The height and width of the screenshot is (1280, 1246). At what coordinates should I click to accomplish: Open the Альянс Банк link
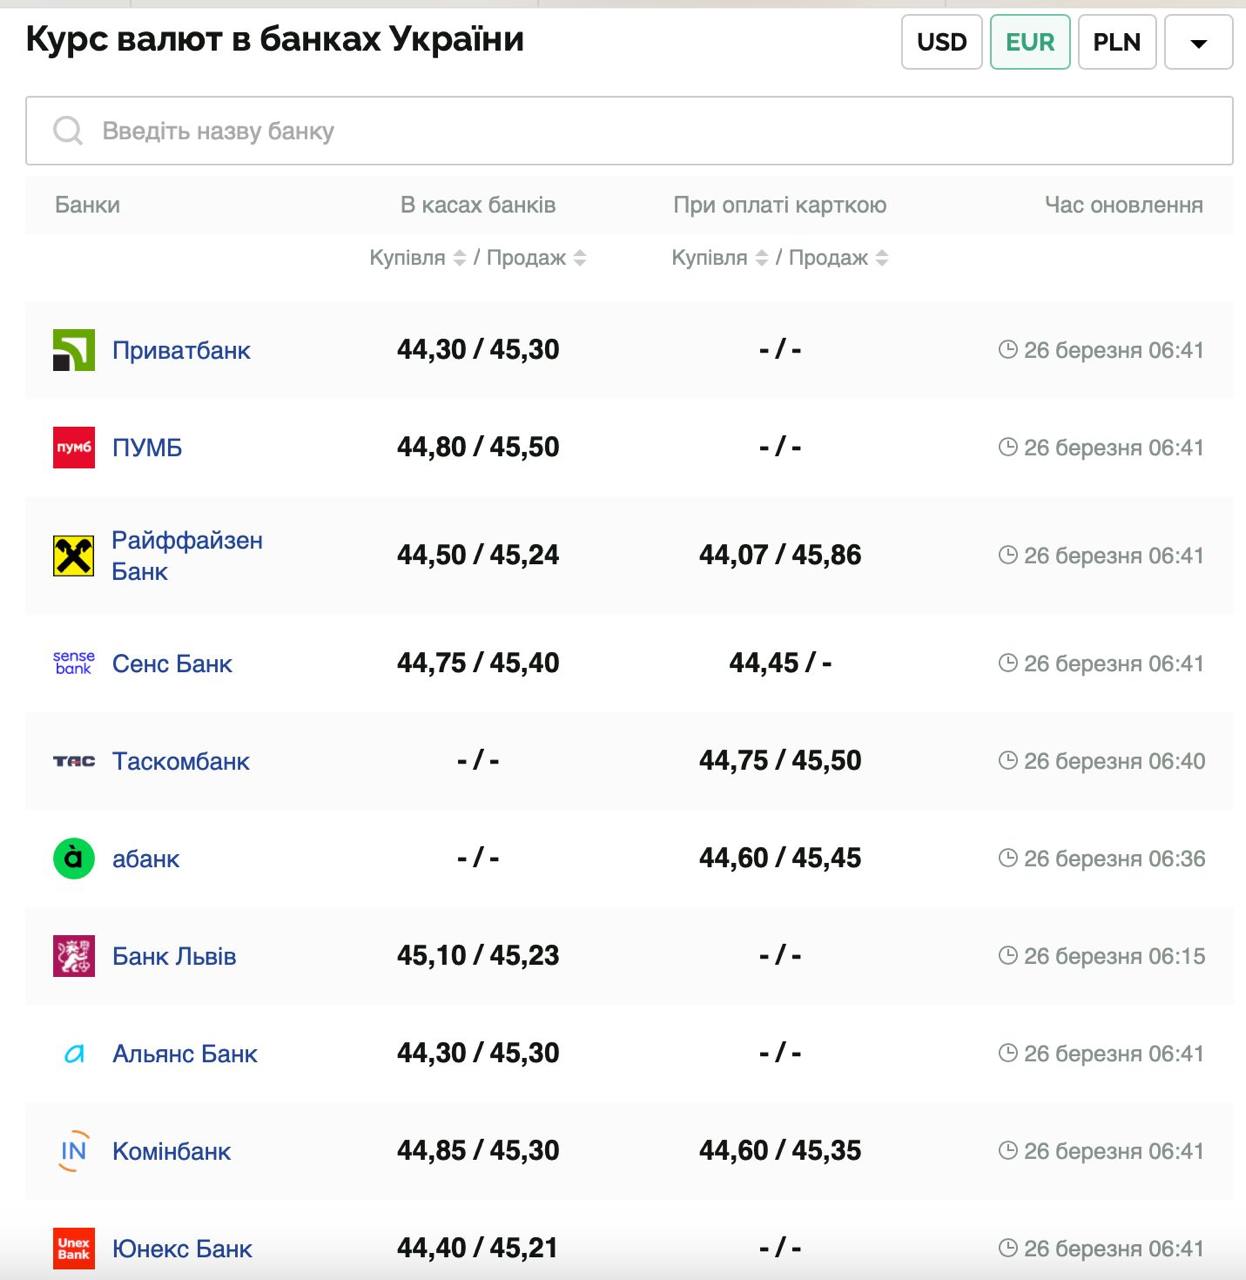(184, 1054)
